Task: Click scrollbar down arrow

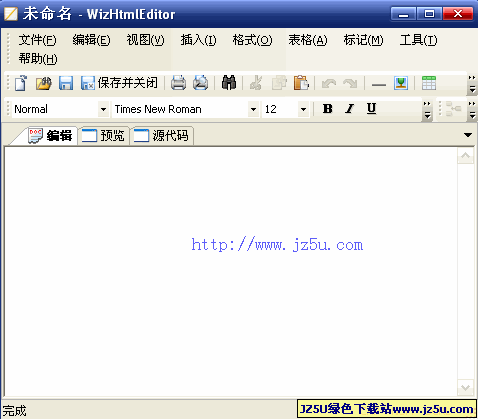Action: coord(465,388)
